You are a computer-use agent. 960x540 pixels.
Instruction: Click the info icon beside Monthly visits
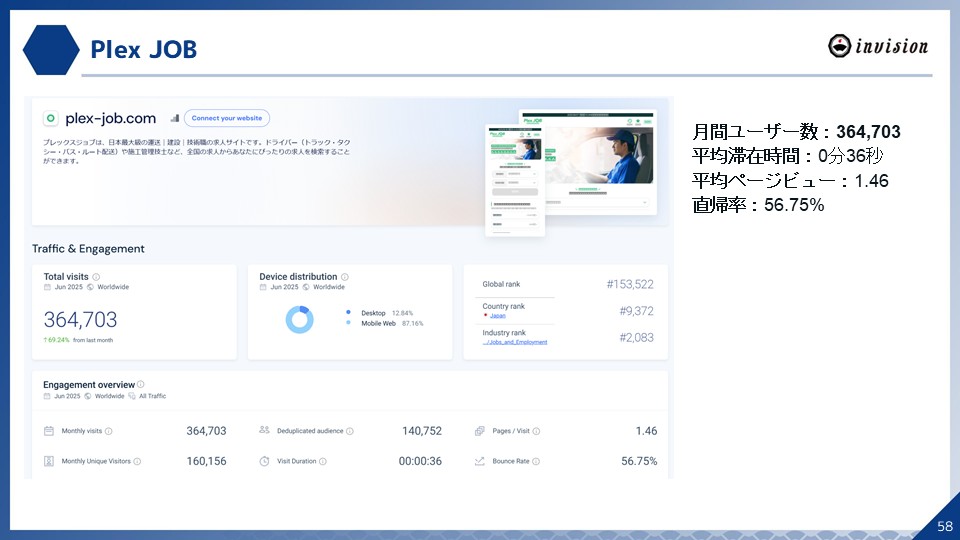tap(108, 431)
